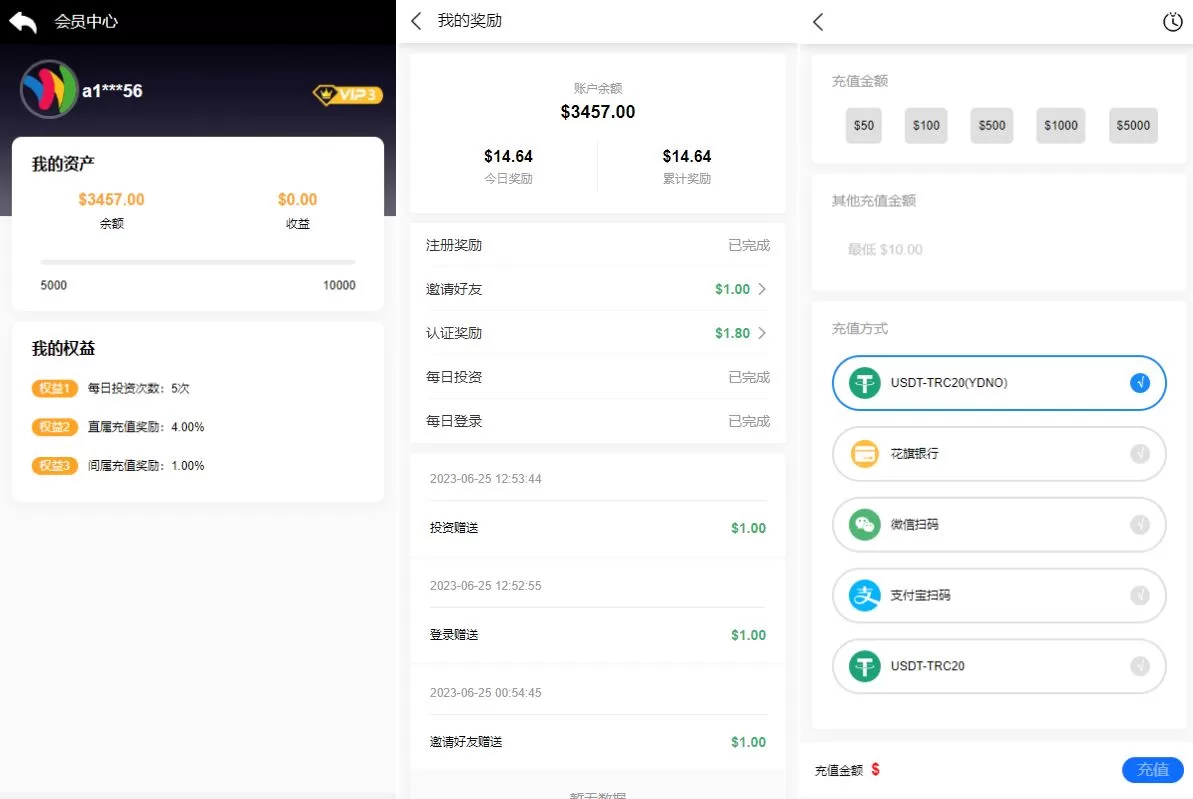Open recharge history clock icon
The image size is (1193, 799).
tap(1172, 22)
